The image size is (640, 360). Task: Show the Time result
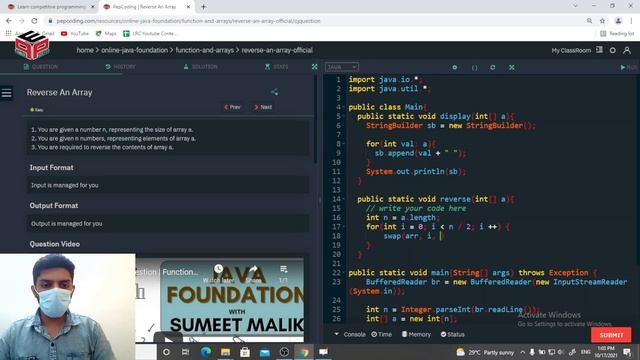[382, 334]
